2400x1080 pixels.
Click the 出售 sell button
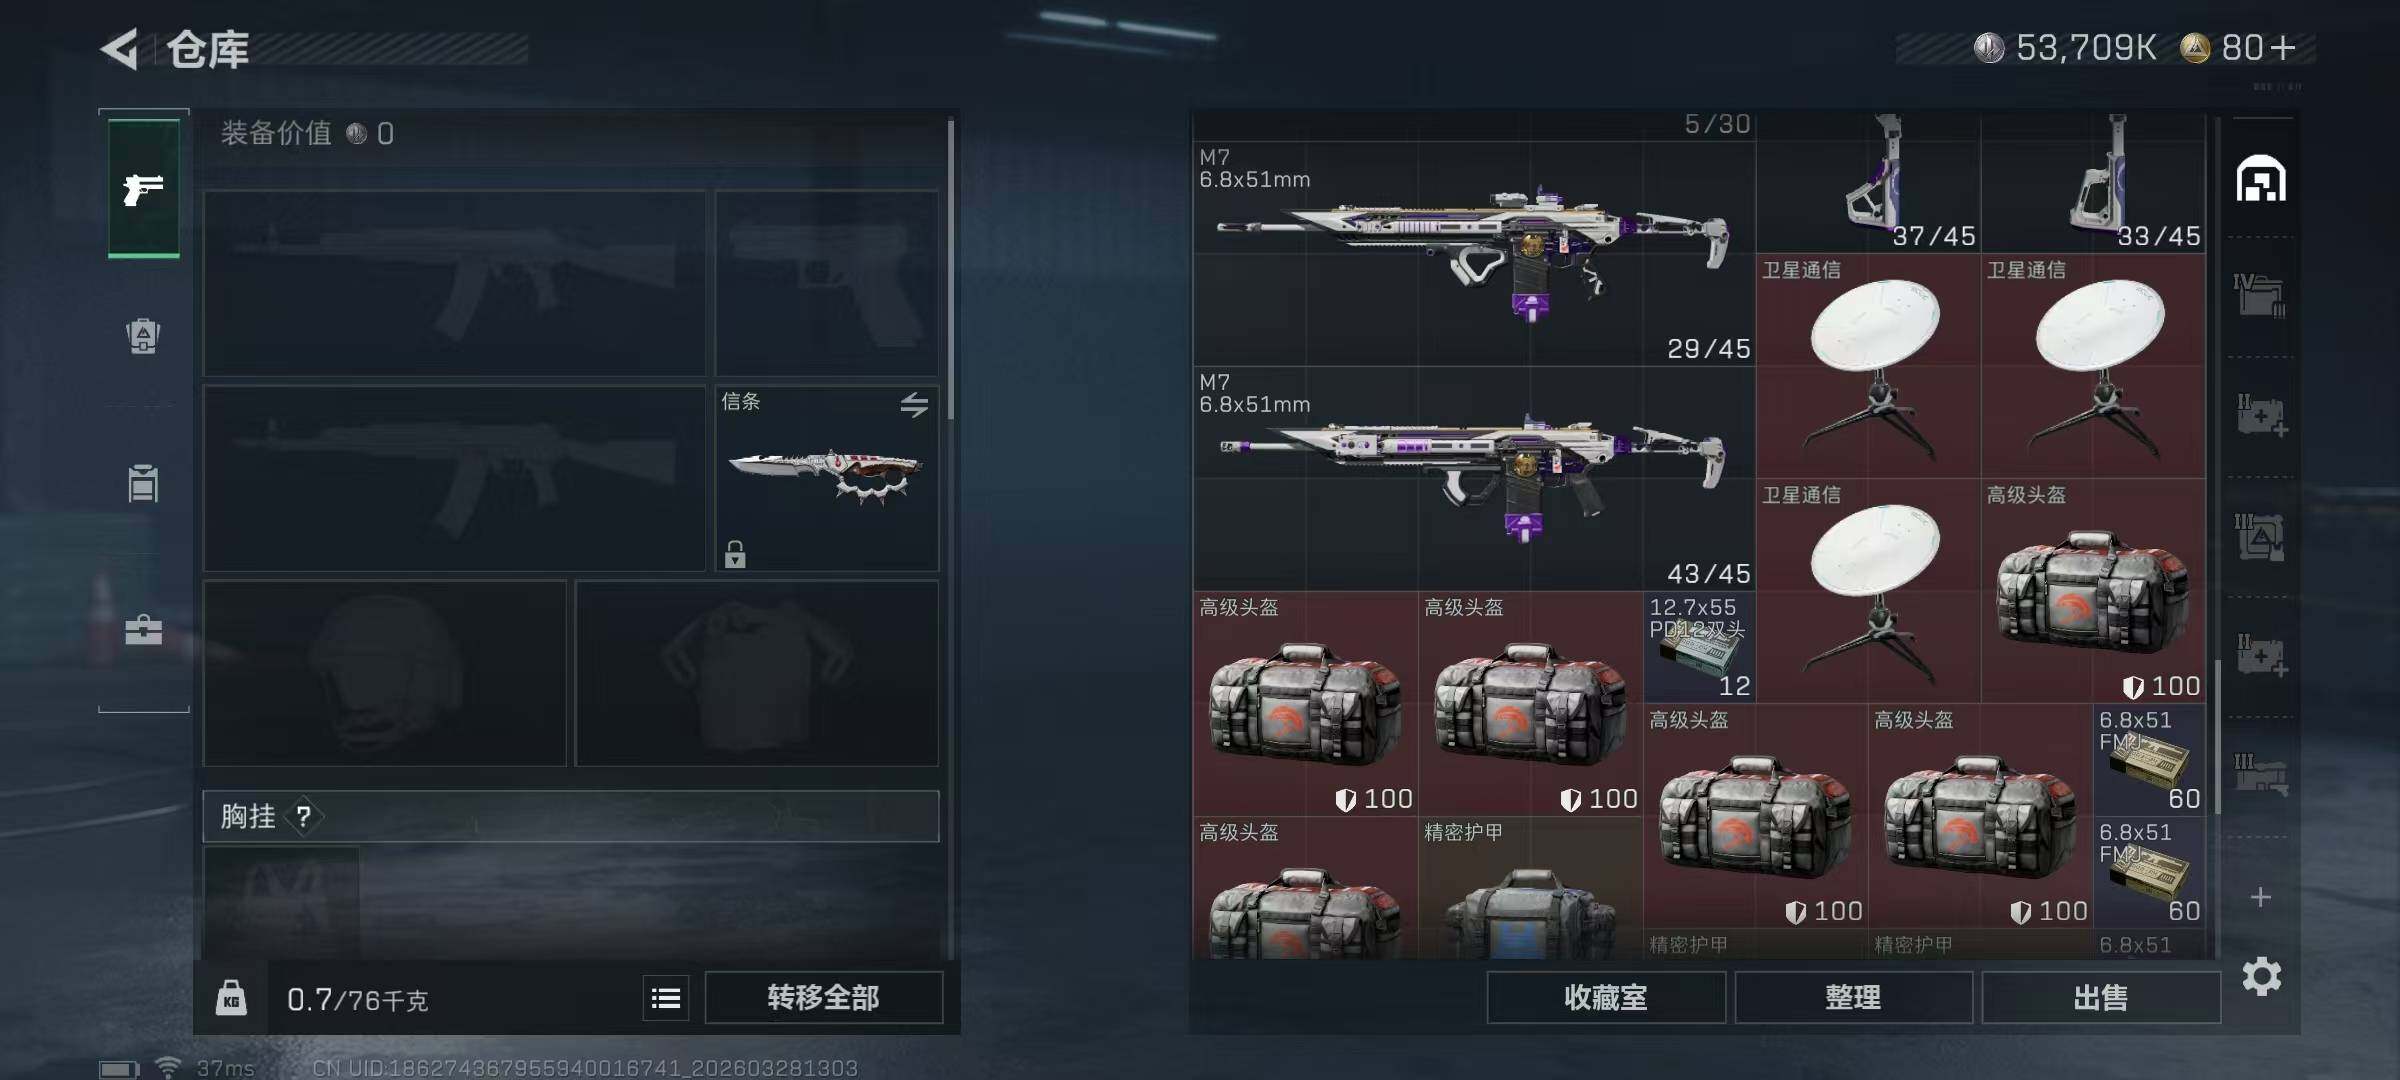click(x=2101, y=997)
